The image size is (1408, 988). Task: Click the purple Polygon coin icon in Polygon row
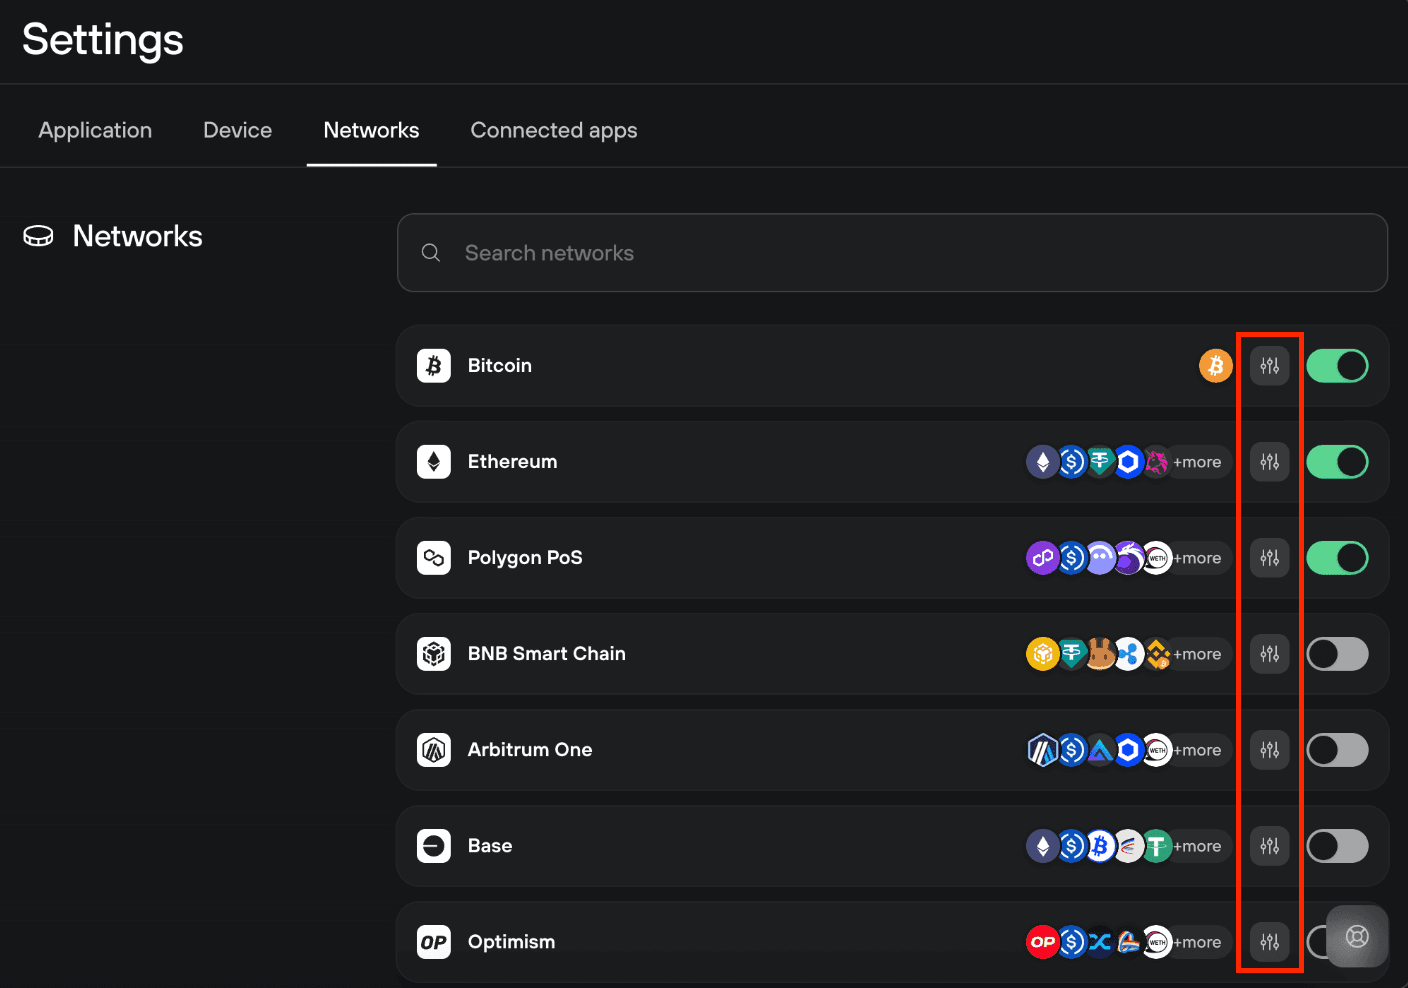click(x=1042, y=558)
